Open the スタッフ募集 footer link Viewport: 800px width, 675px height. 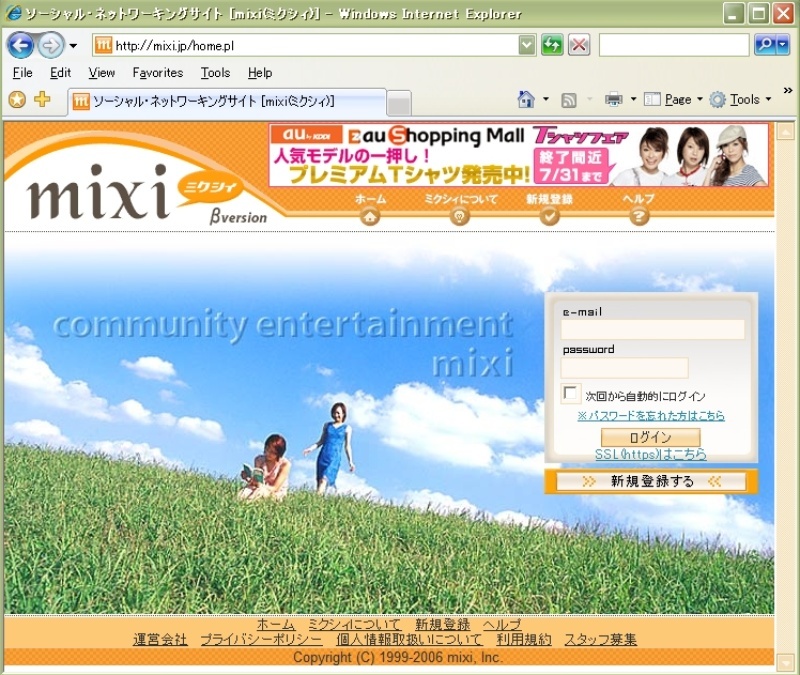pyautogui.click(x=601, y=639)
